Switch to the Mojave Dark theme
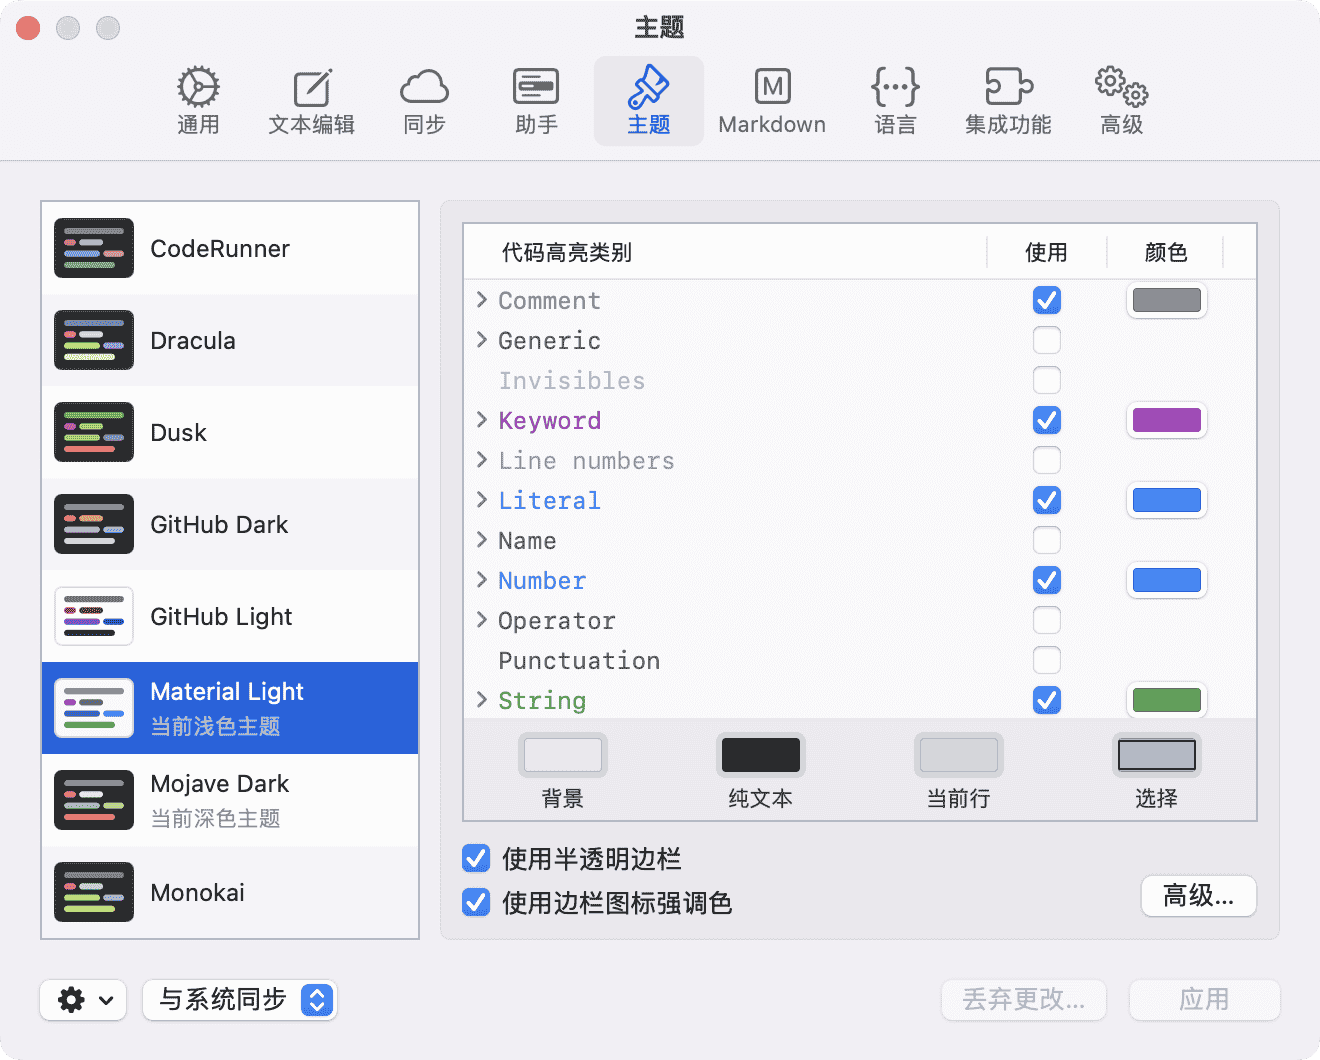The image size is (1320, 1060). pyautogui.click(x=230, y=800)
